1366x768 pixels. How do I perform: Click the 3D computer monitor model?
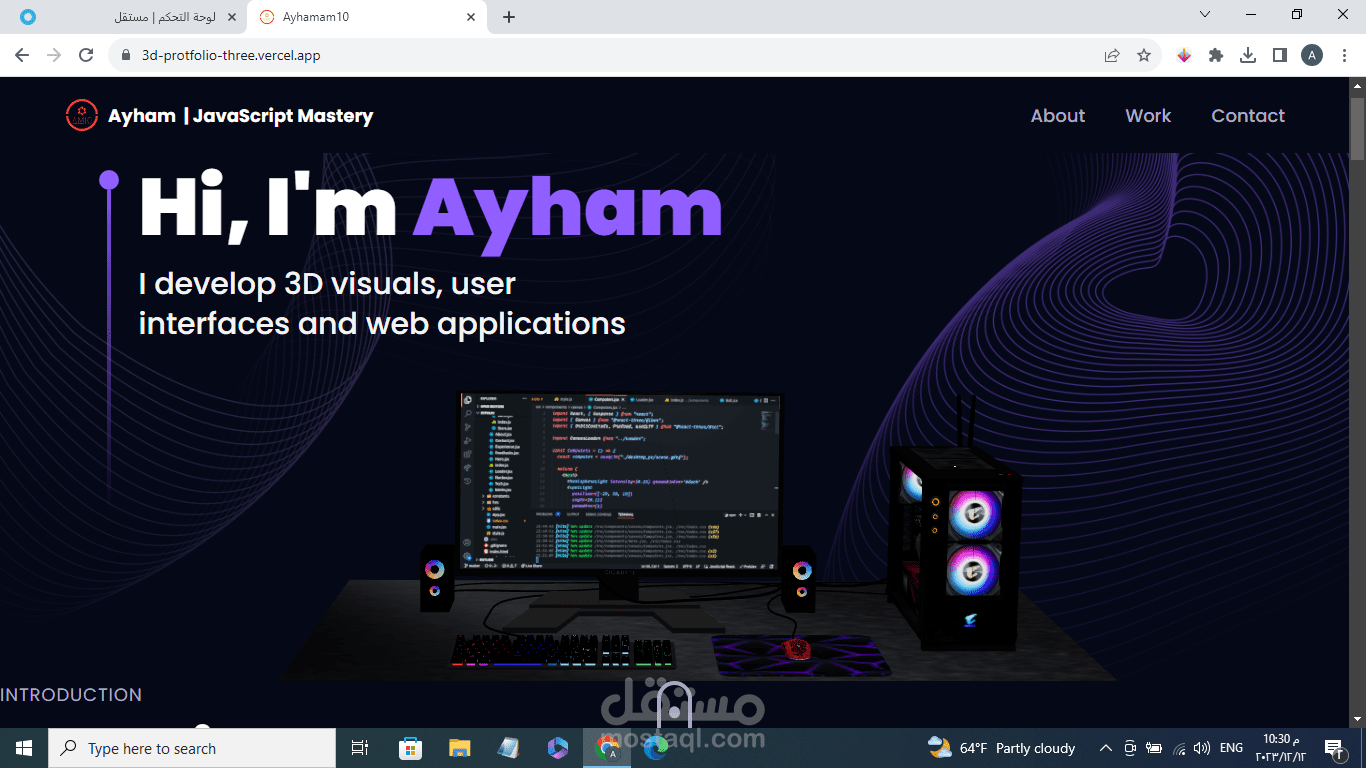coord(619,482)
